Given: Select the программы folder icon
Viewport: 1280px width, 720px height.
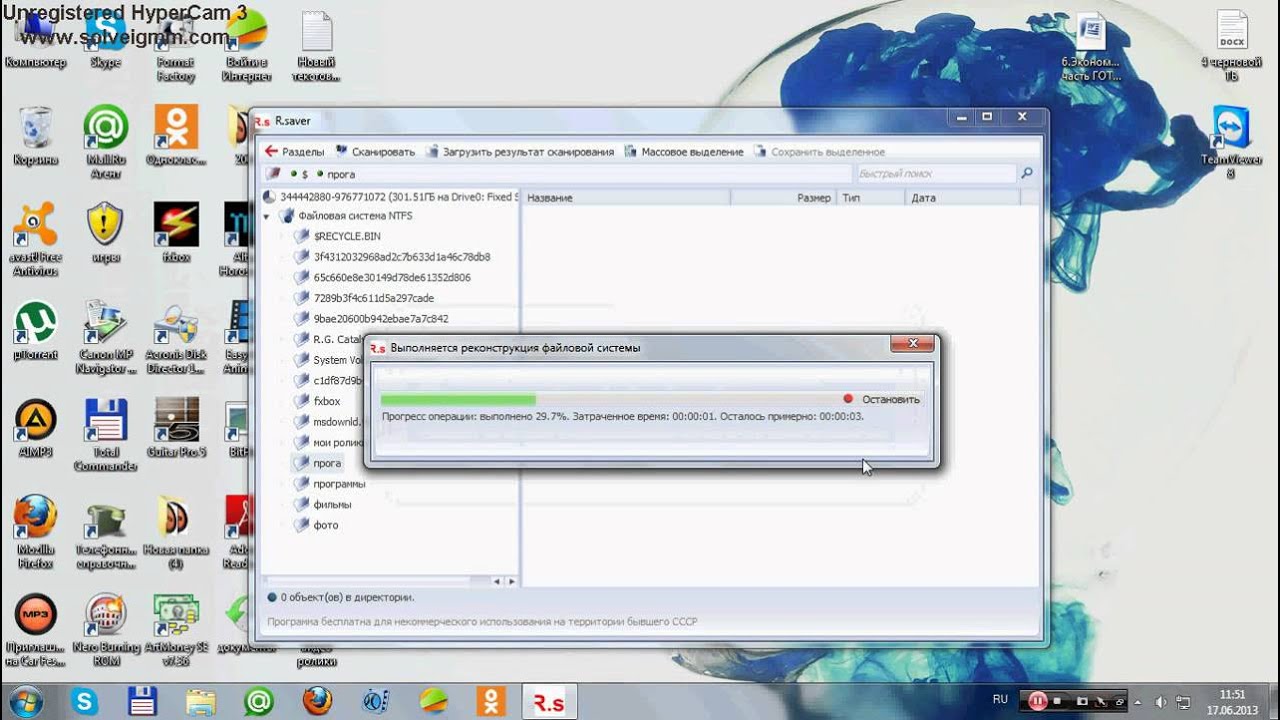Looking at the screenshot, I should (301, 484).
